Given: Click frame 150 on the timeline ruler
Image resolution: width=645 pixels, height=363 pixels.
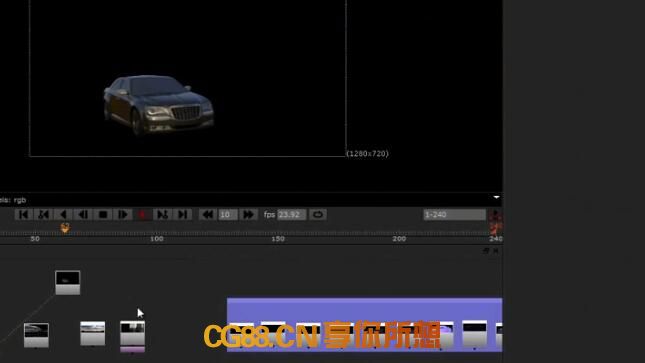Looking at the screenshot, I should (278, 238).
